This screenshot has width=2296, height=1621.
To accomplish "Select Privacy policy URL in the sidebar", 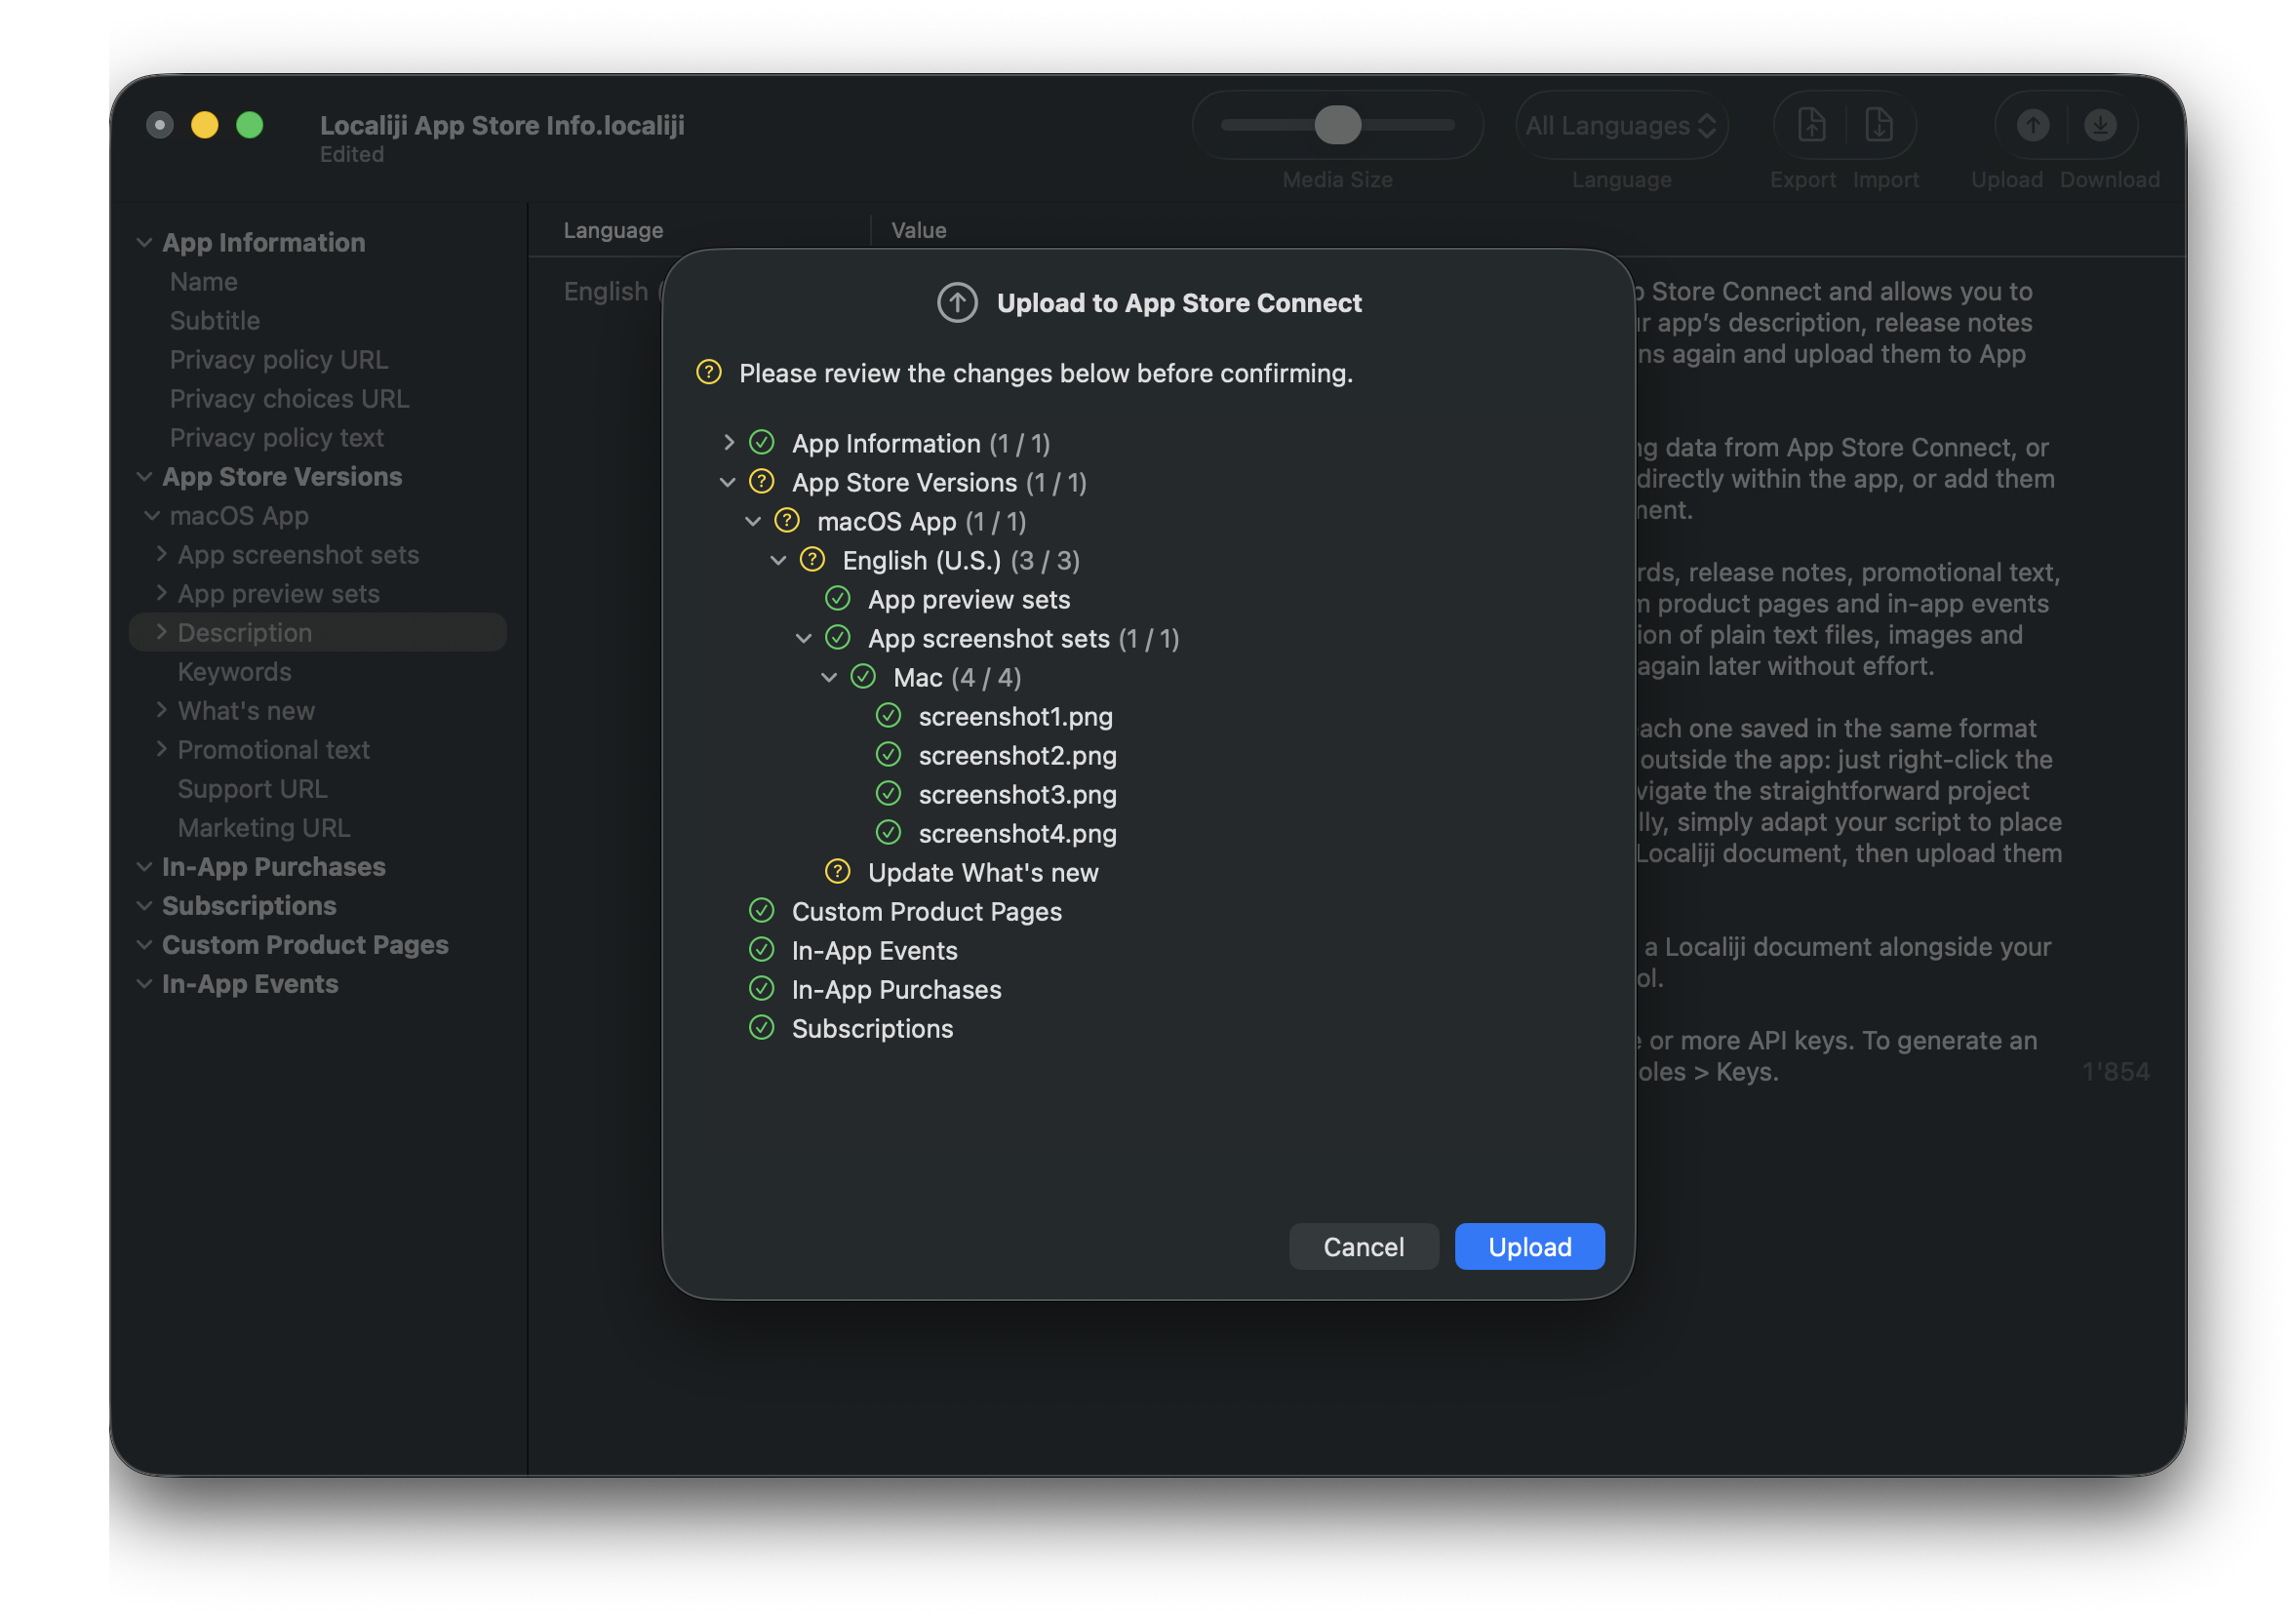I will click(278, 359).
